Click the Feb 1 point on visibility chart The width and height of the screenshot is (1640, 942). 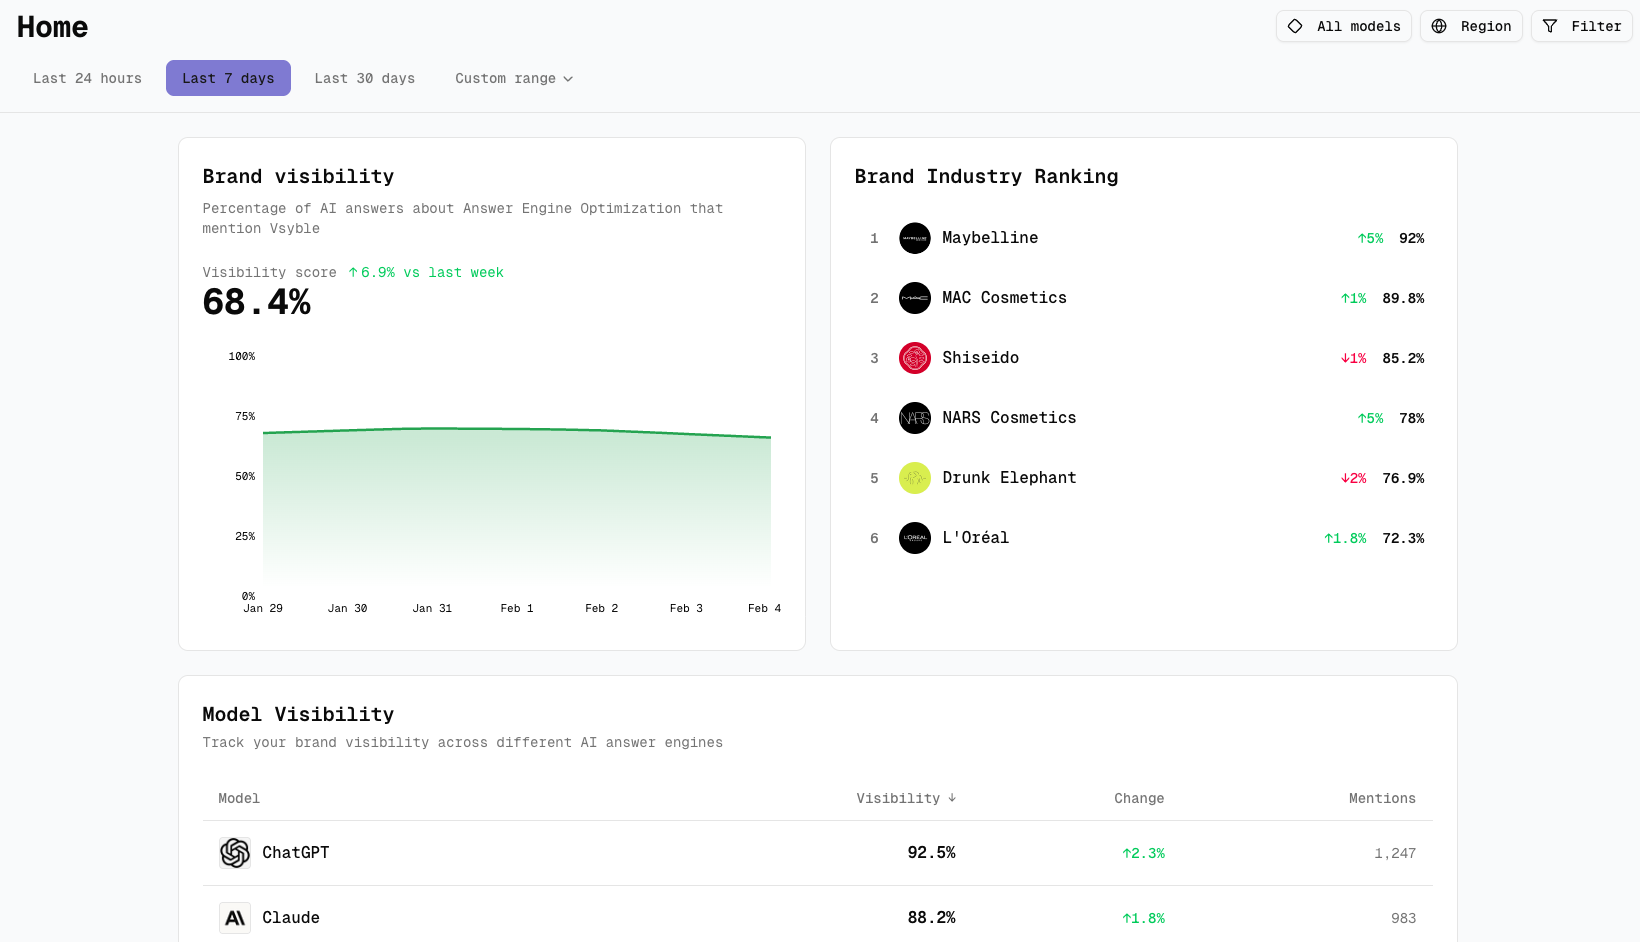(517, 429)
